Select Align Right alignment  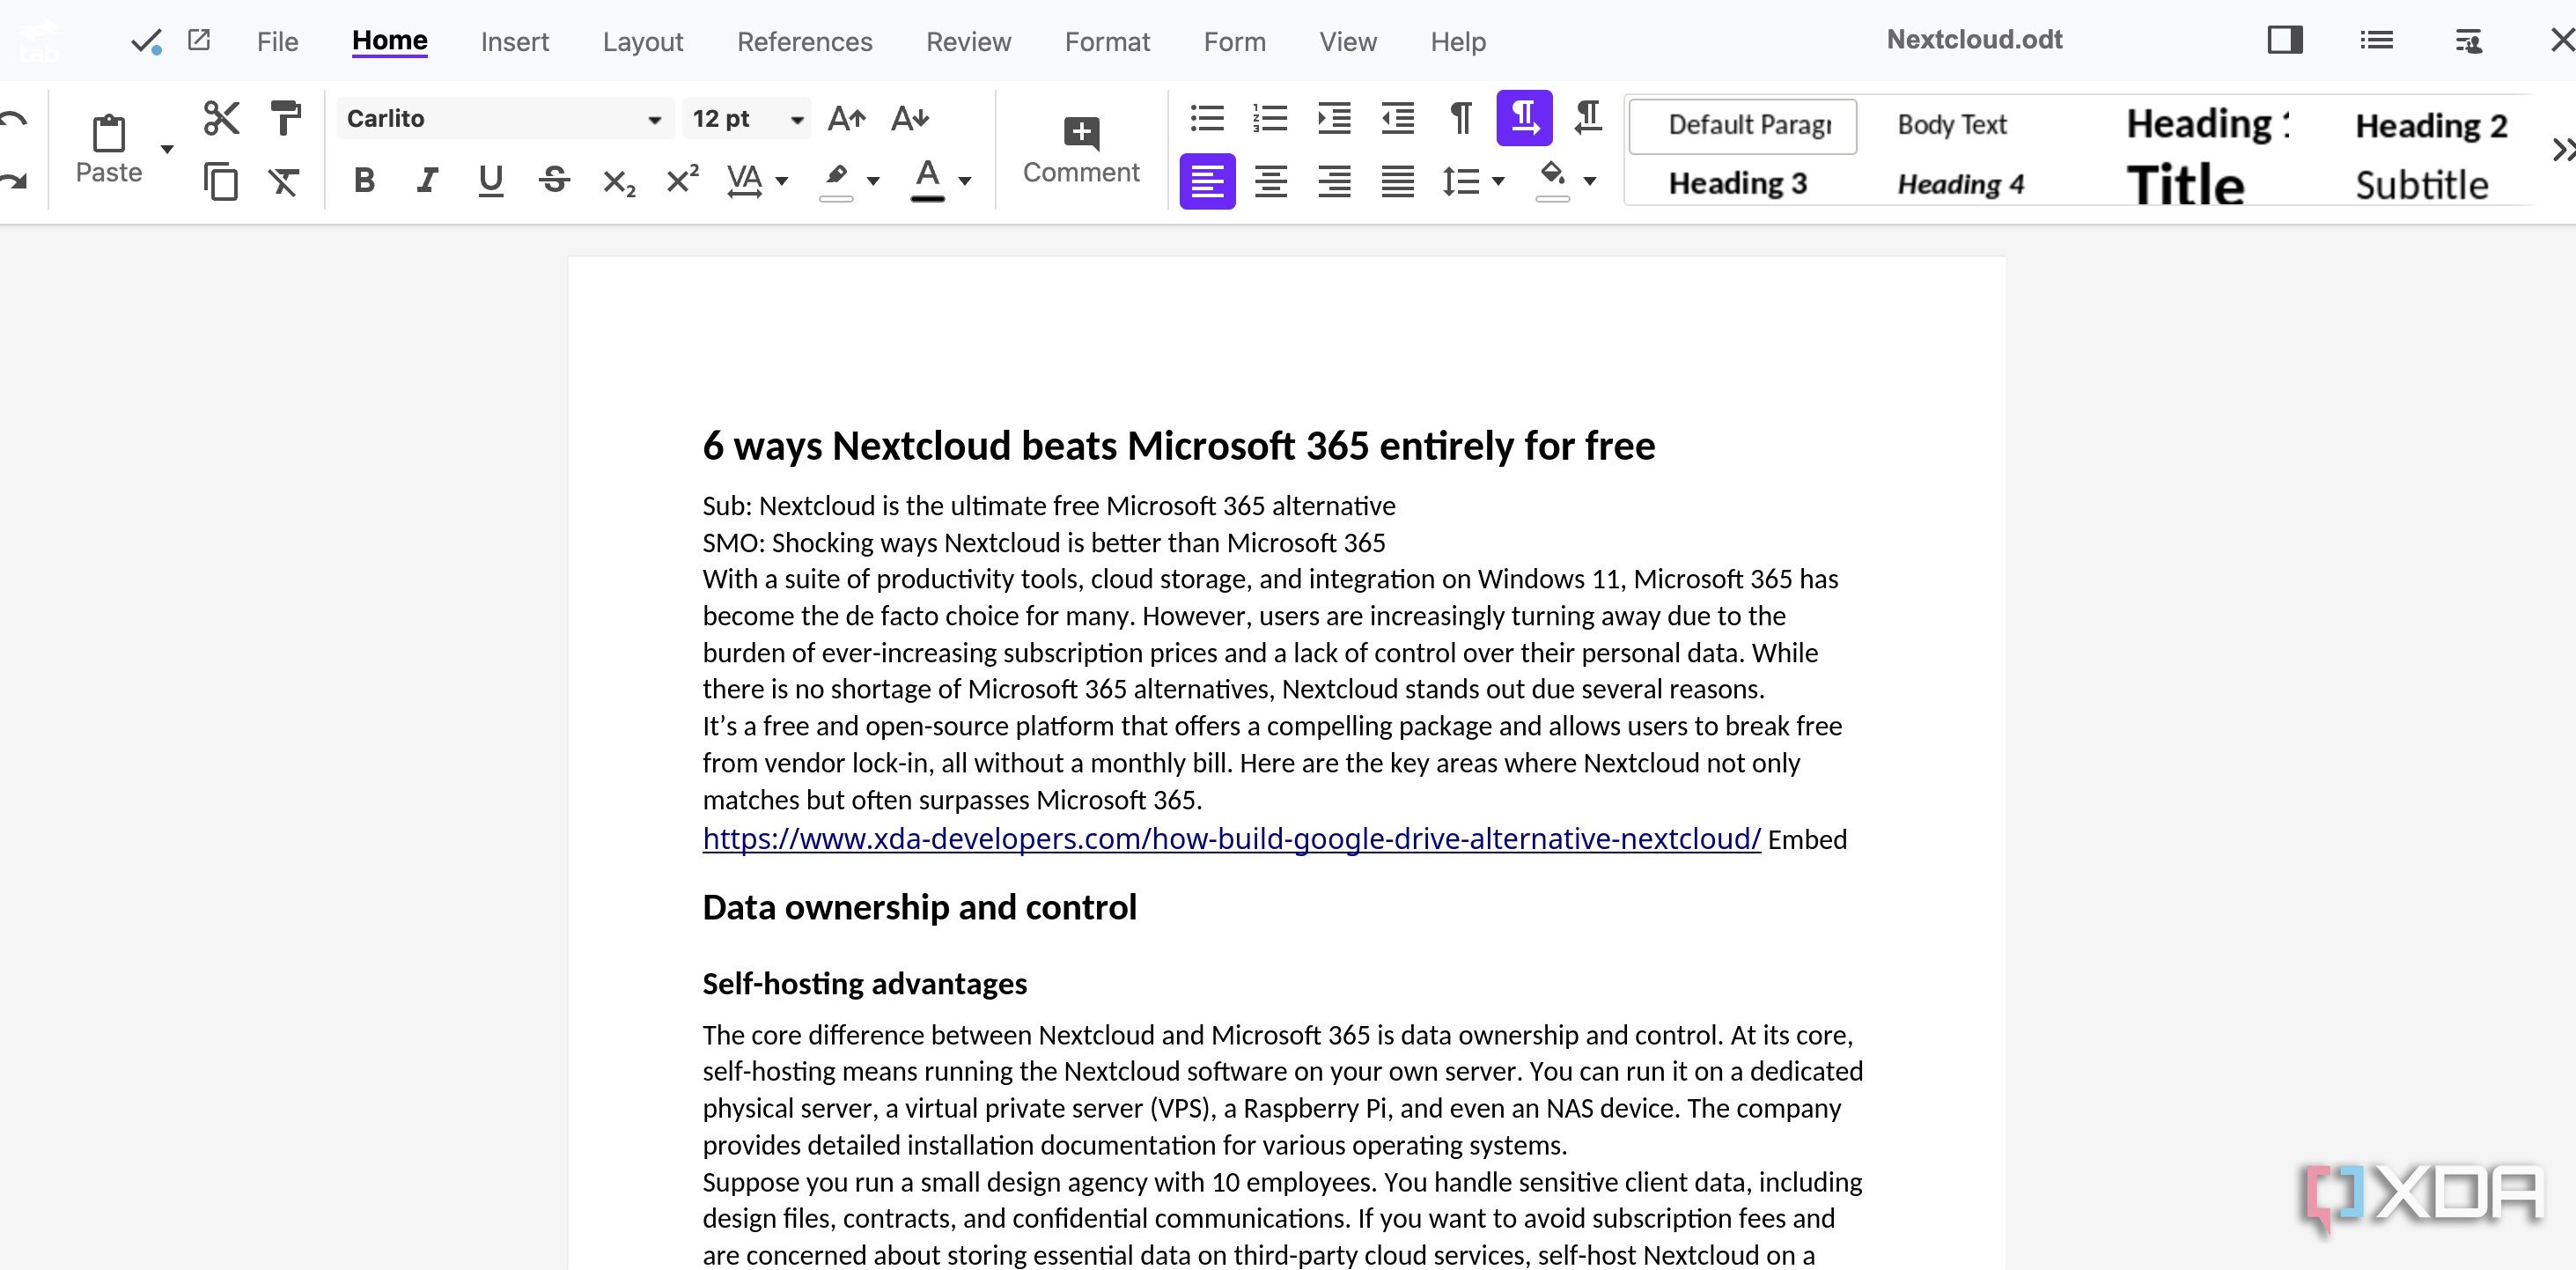pyautogui.click(x=1334, y=181)
